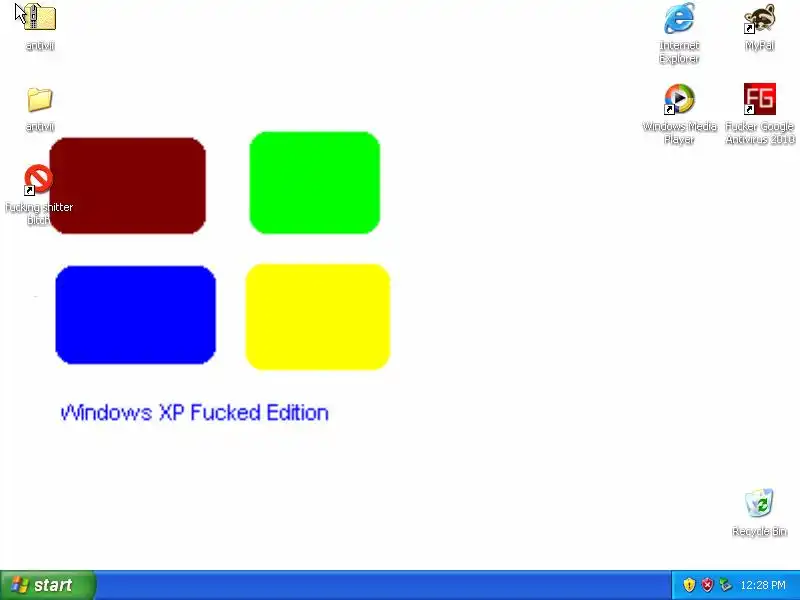Screen dimensions: 800x600
Task: Click the red shield security alert icon
Action: (707, 585)
